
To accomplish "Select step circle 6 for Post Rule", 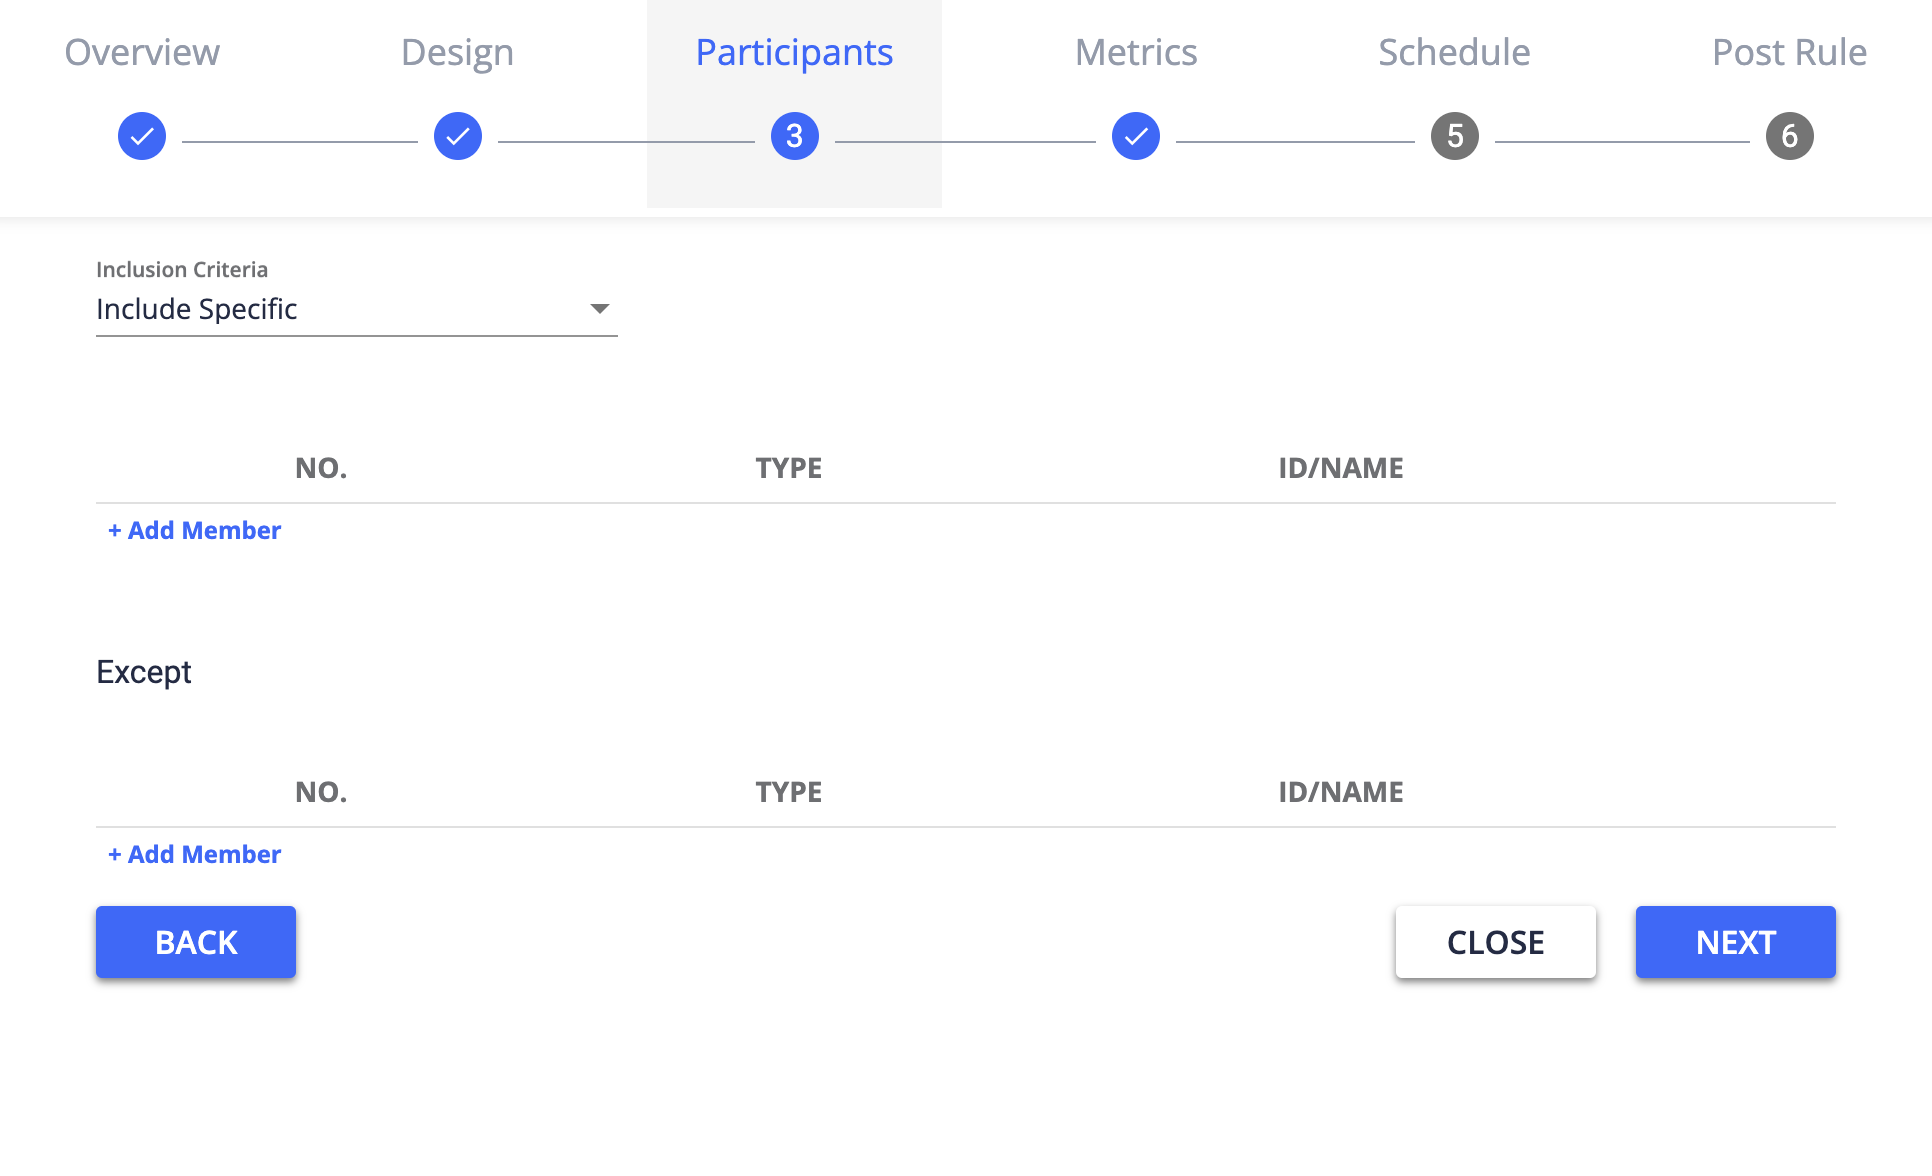I will 1789,136.
